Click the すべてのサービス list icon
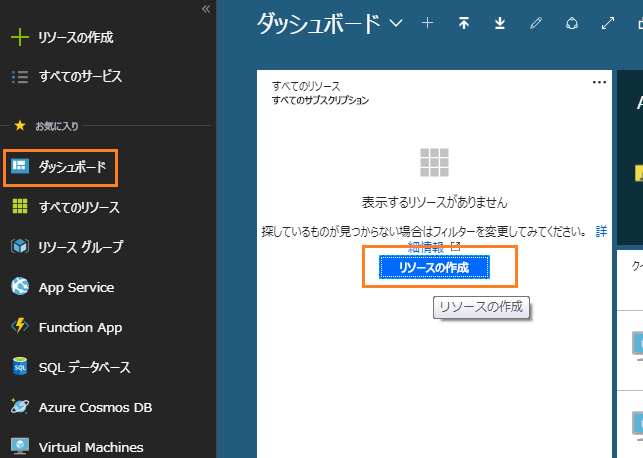 click(20, 77)
